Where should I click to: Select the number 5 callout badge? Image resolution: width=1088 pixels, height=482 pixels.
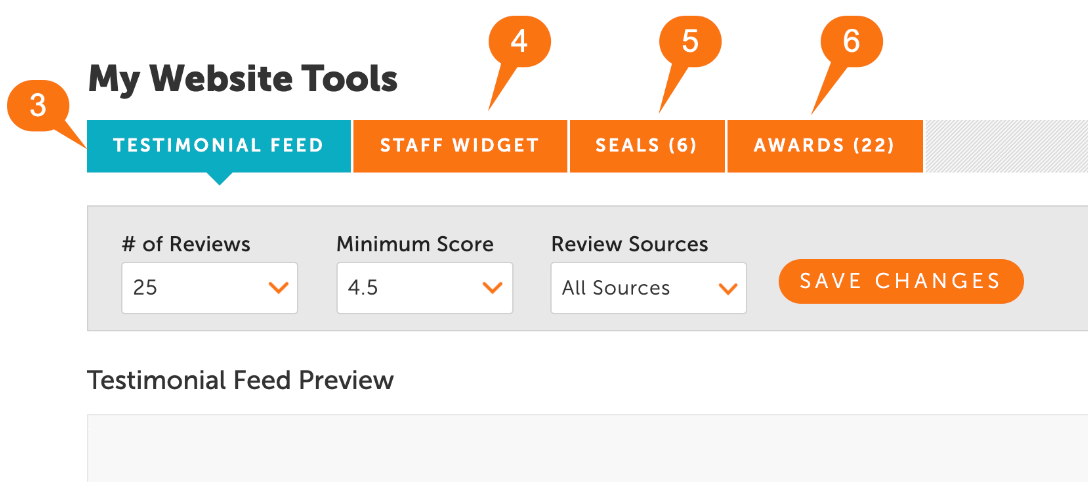pyautogui.click(x=690, y=41)
